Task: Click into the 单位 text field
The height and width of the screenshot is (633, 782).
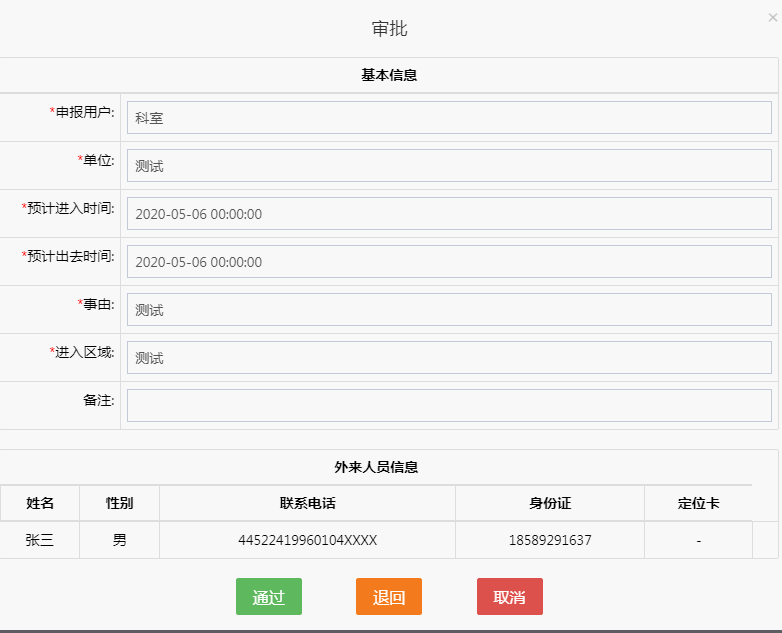Action: pos(448,166)
